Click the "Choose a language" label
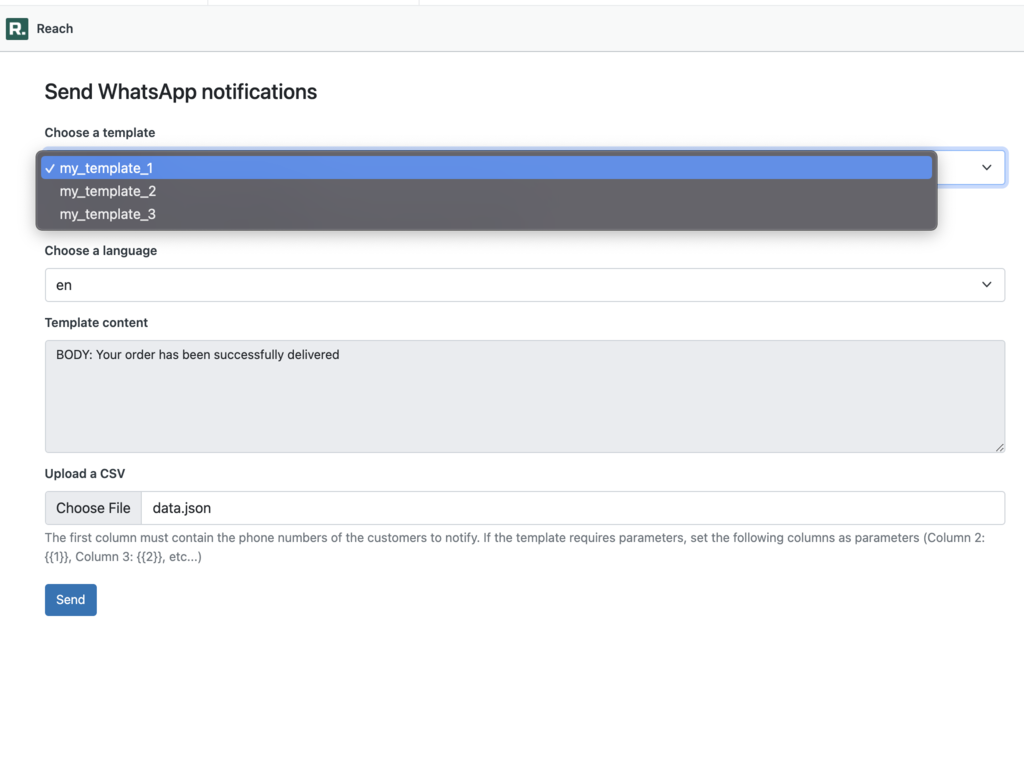The width and height of the screenshot is (1024, 768). tap(100, 250)
